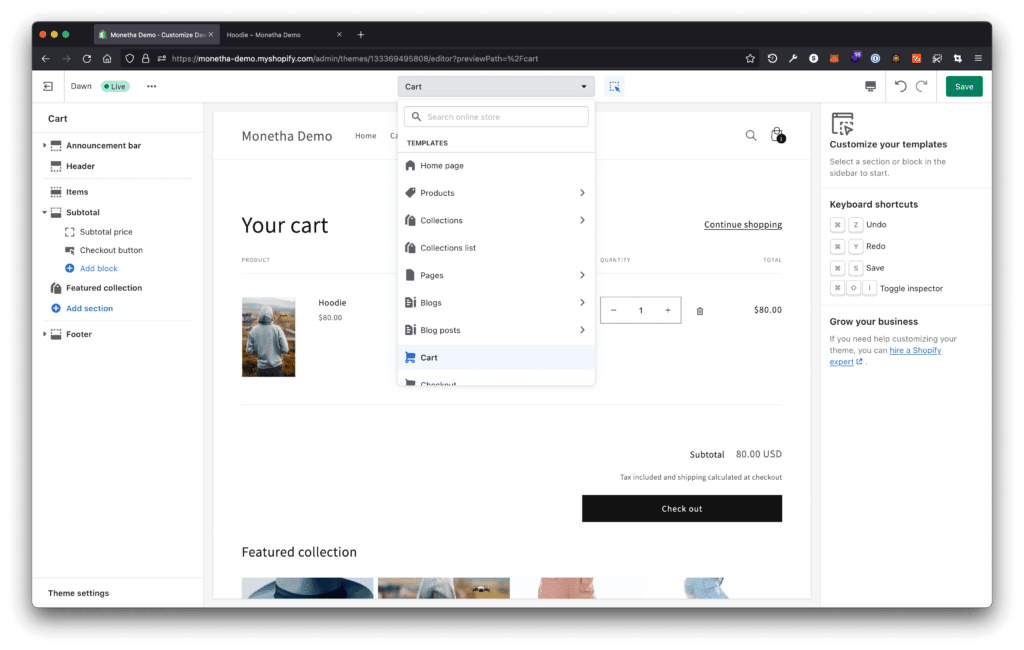
Task: Open the Cart template selector dropdown
Action: 496,86
